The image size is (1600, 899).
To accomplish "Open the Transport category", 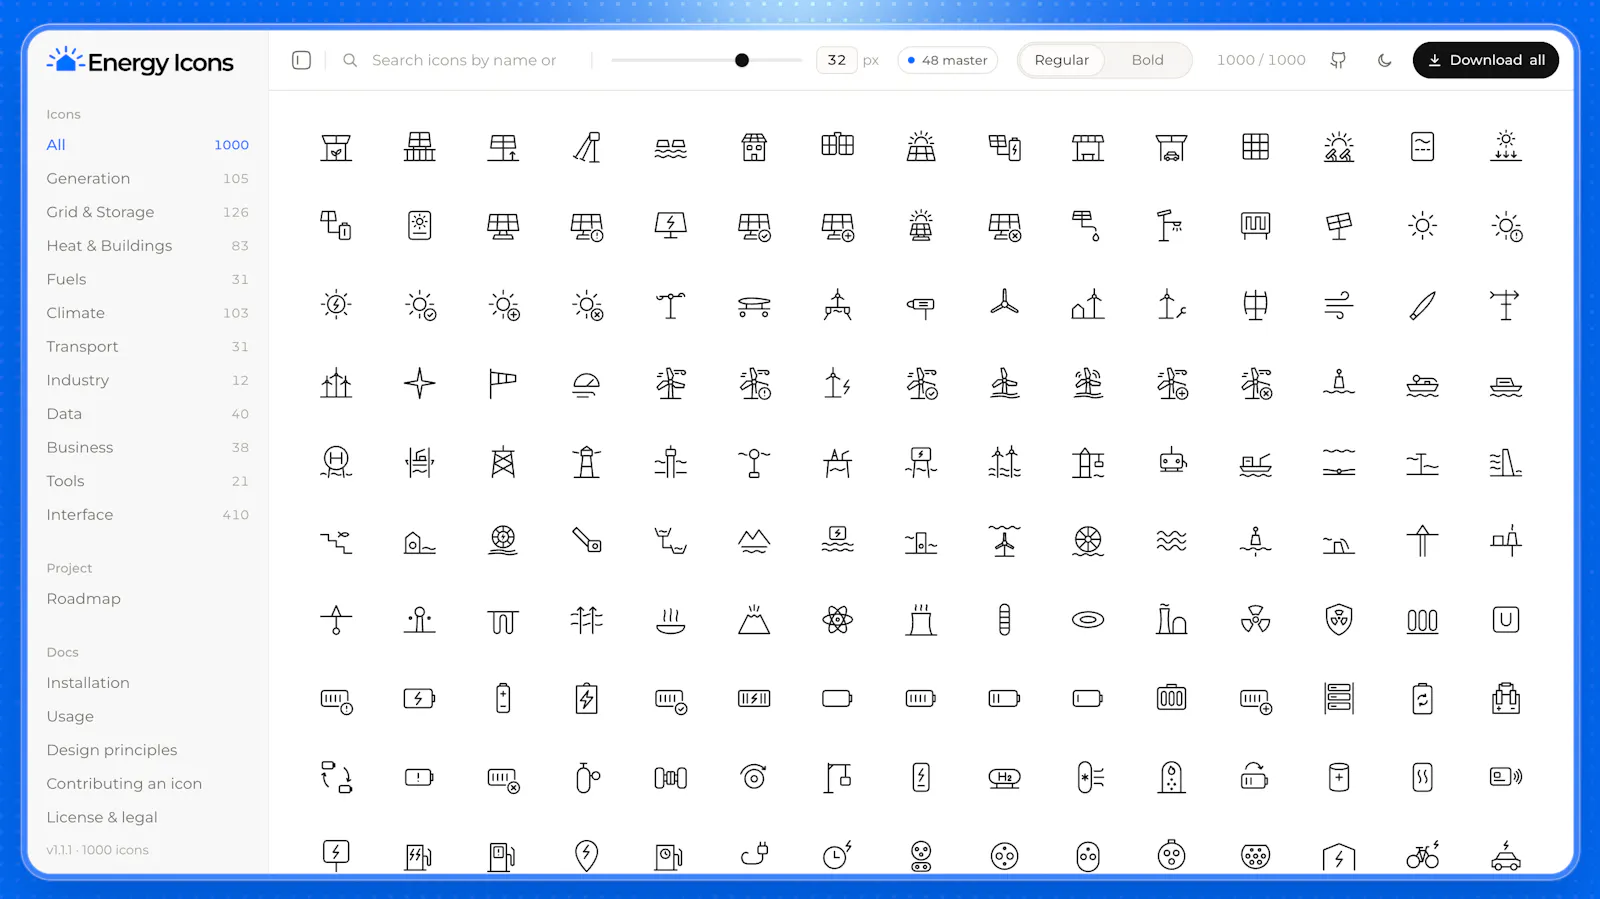I will (x=147, y=346).
